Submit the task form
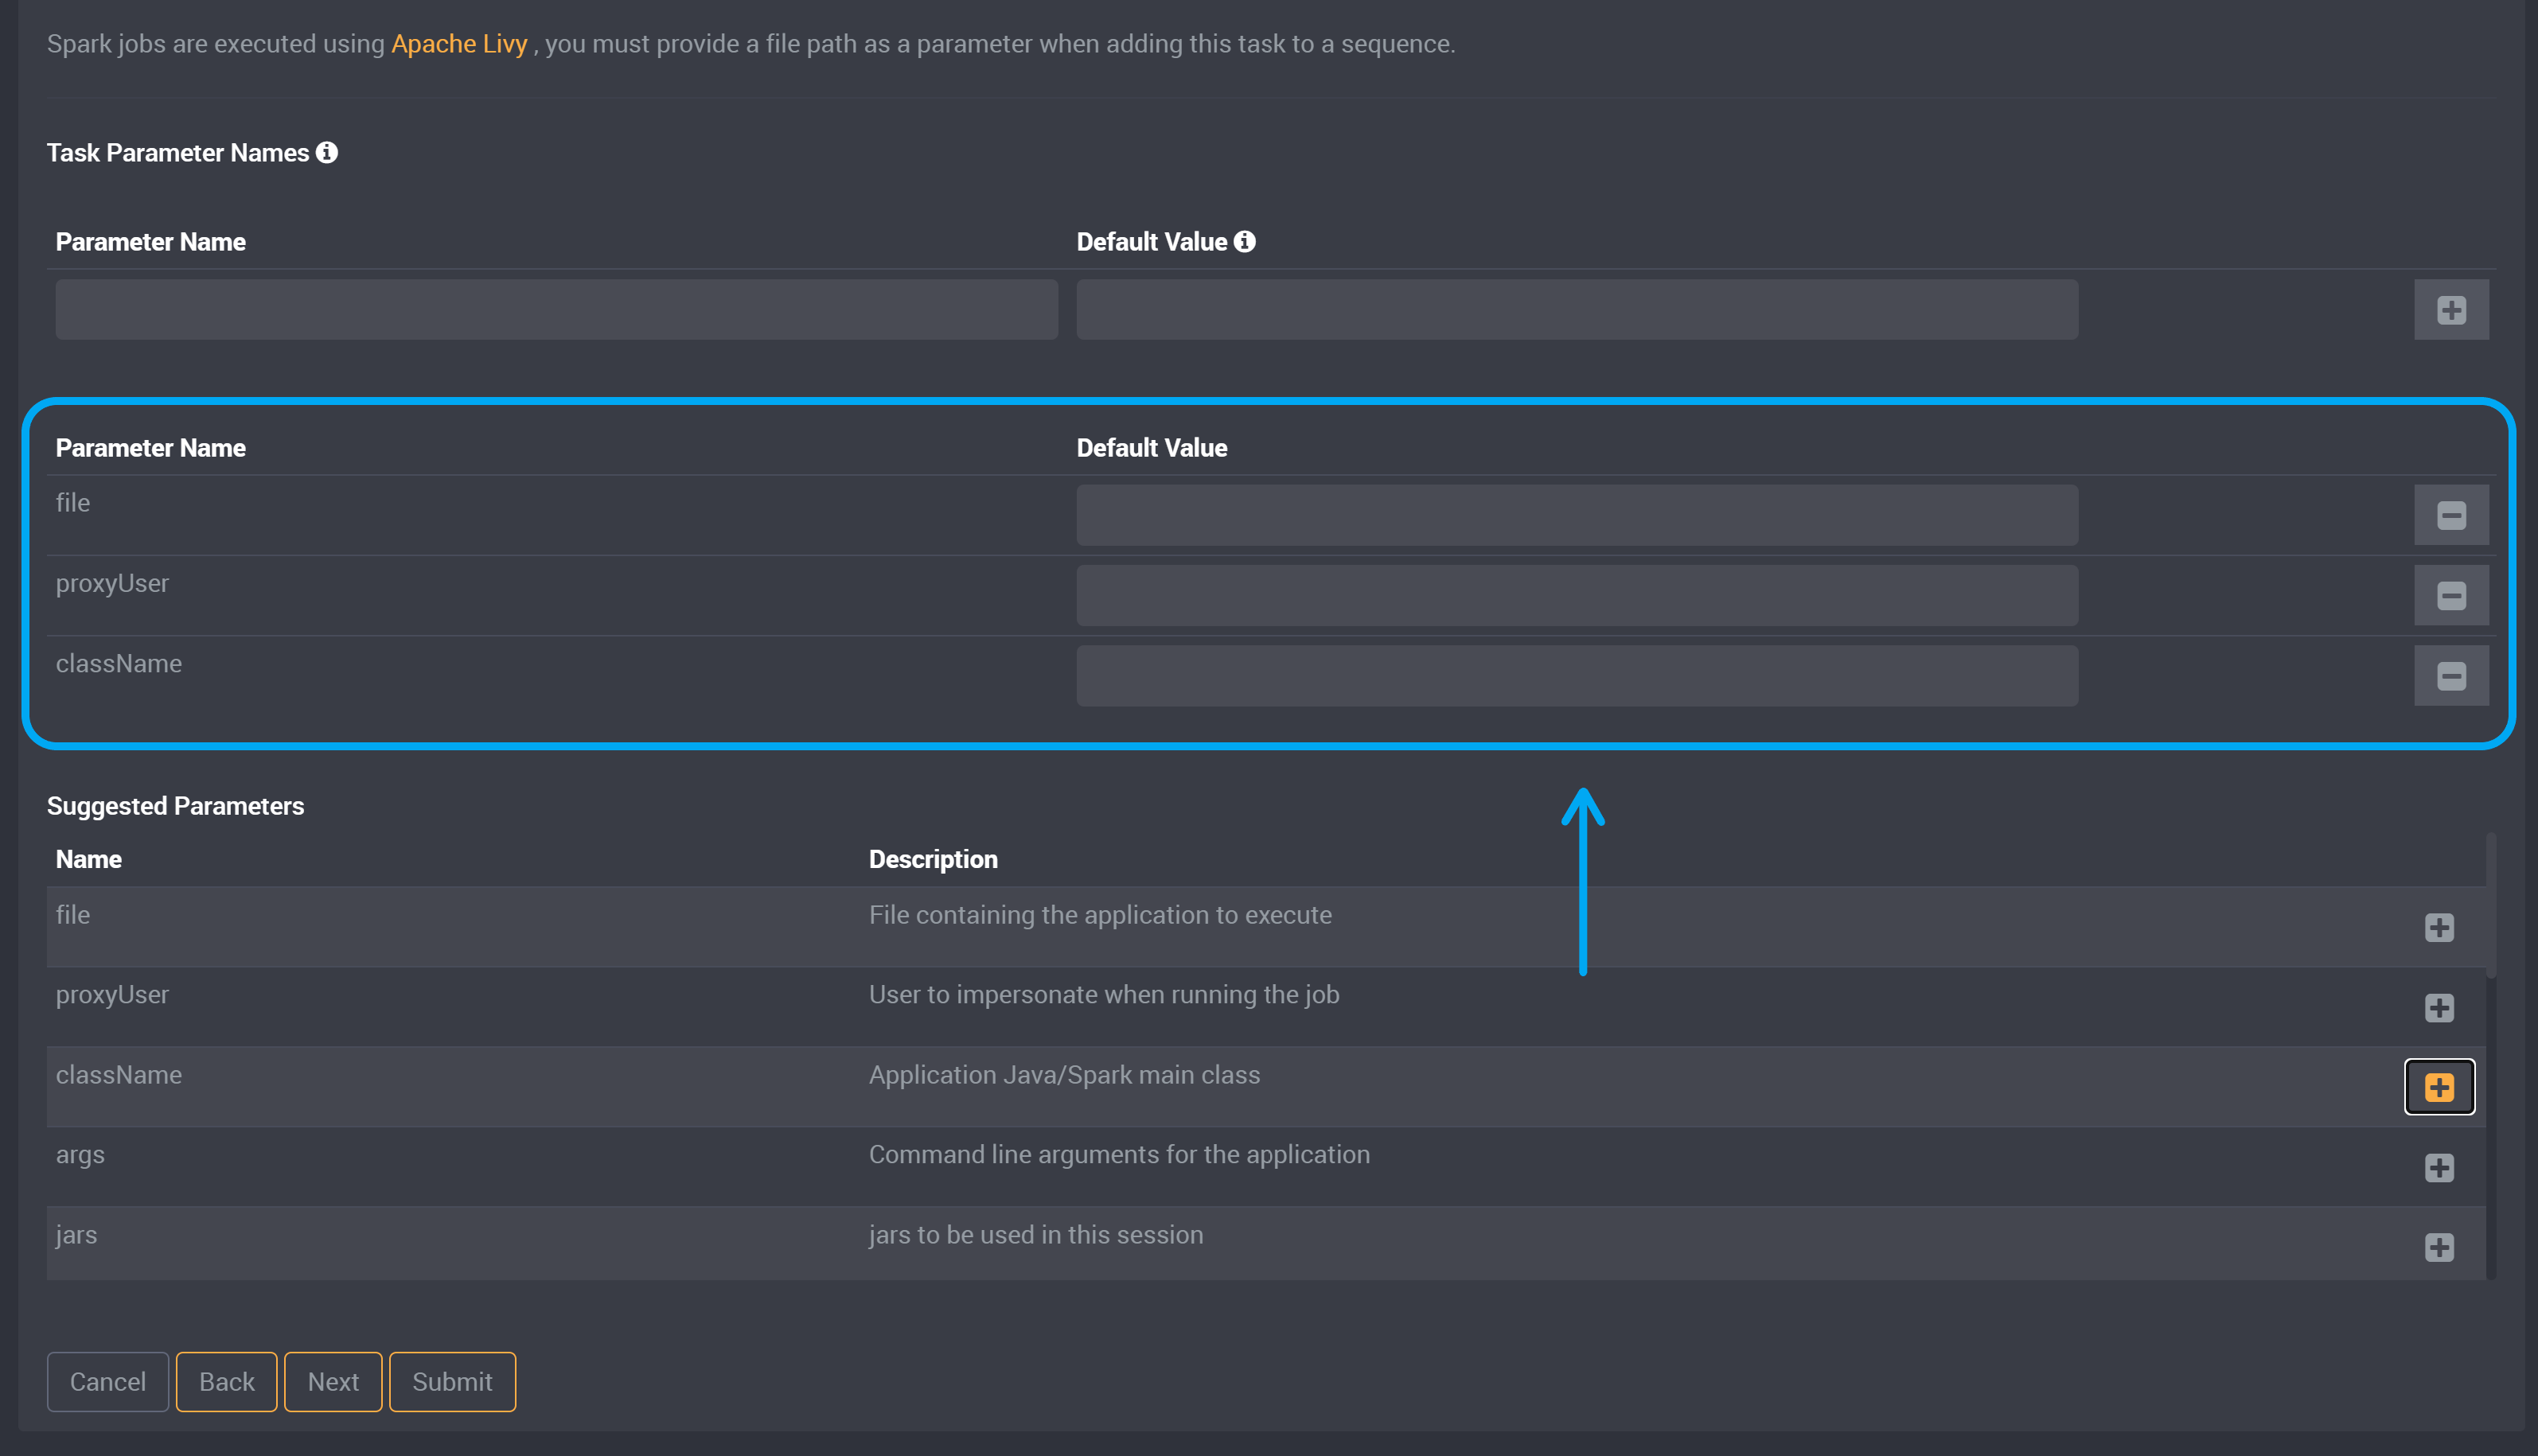 point(452,1381)
